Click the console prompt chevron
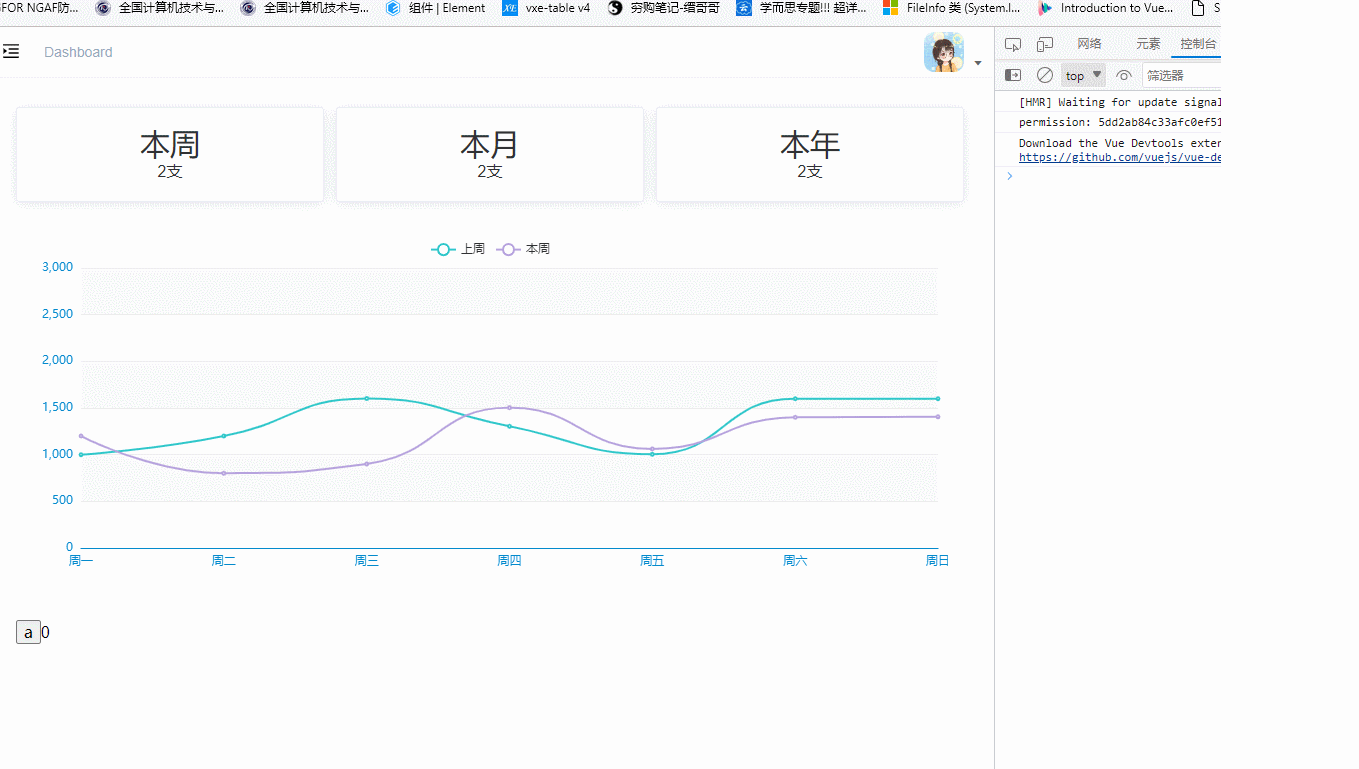This screenshot has width=1359, height=769. tap(1010, 176)
